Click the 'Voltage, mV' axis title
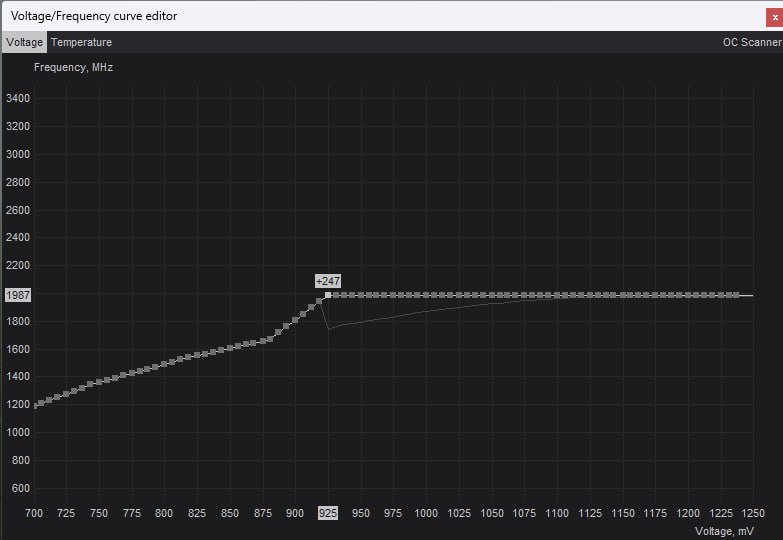The image size is (783, 540). click(x=724, y=531)
